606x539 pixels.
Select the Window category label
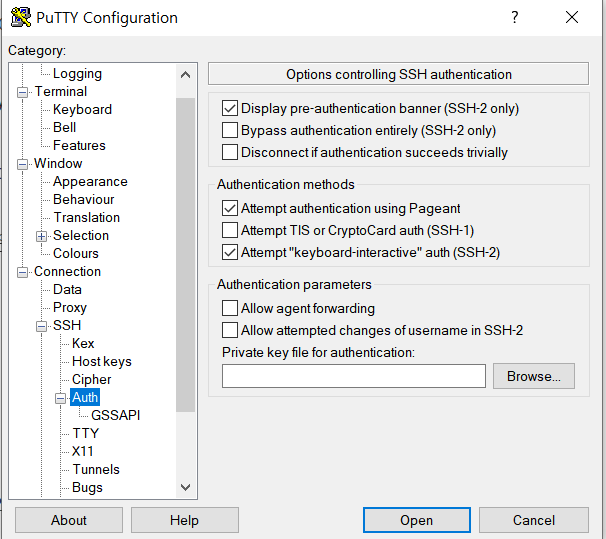click(x=58, y=163)
